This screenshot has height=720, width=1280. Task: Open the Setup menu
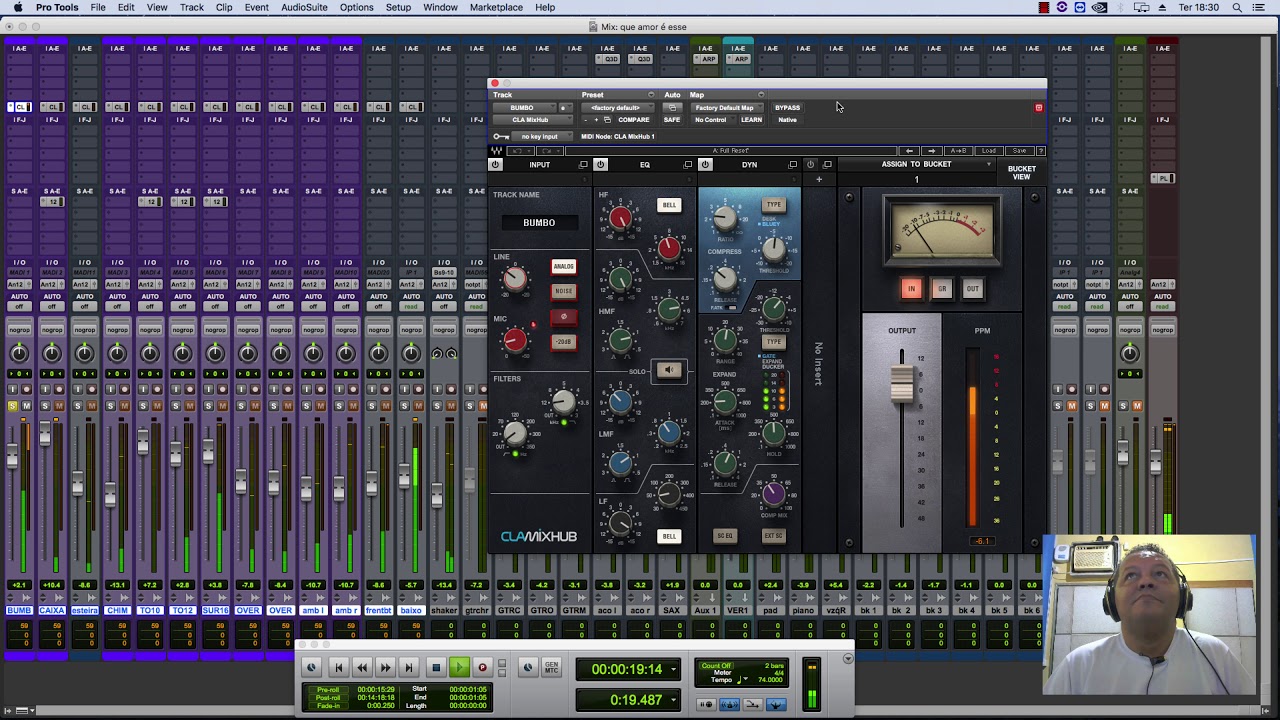[398, 7]
